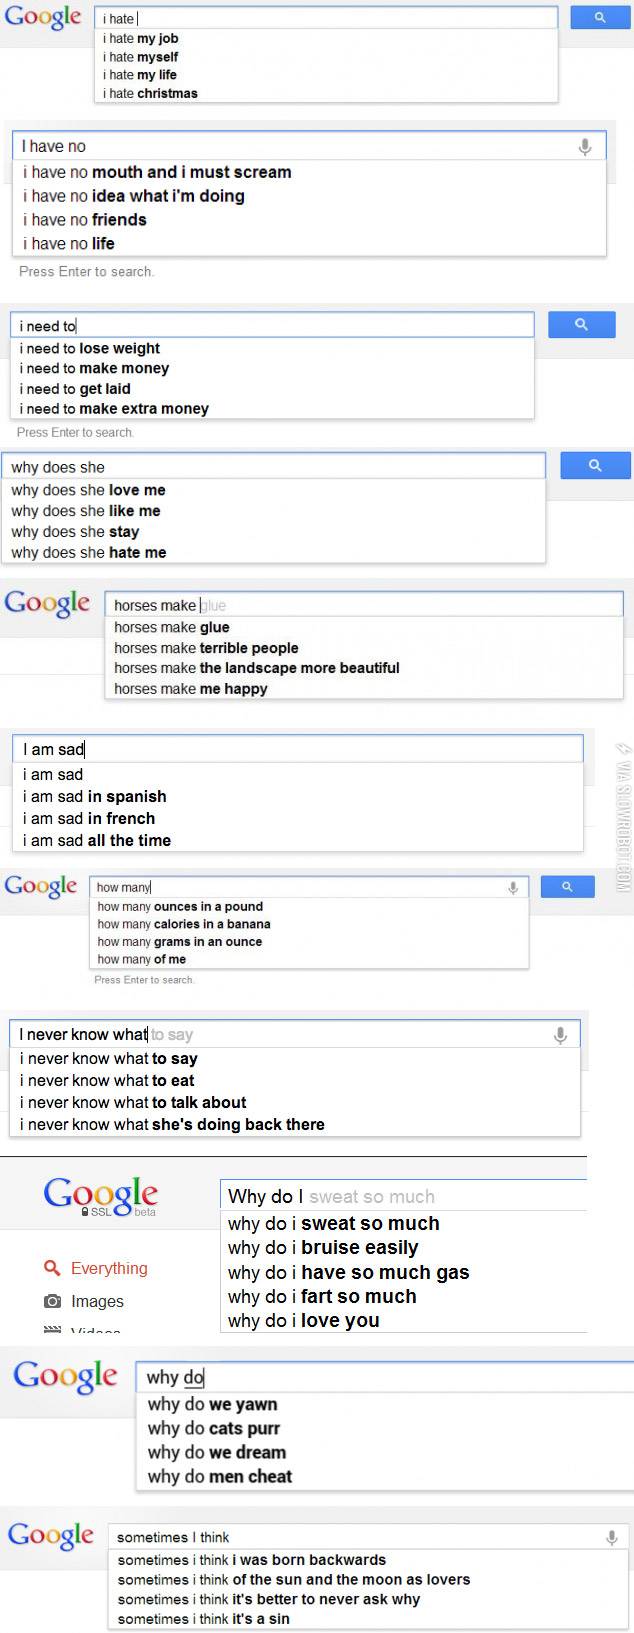The height and width of the screenshot is (1633, 634).
Task: Select 'i am sad in spanish' suggestion
Action: coord(95,797)
